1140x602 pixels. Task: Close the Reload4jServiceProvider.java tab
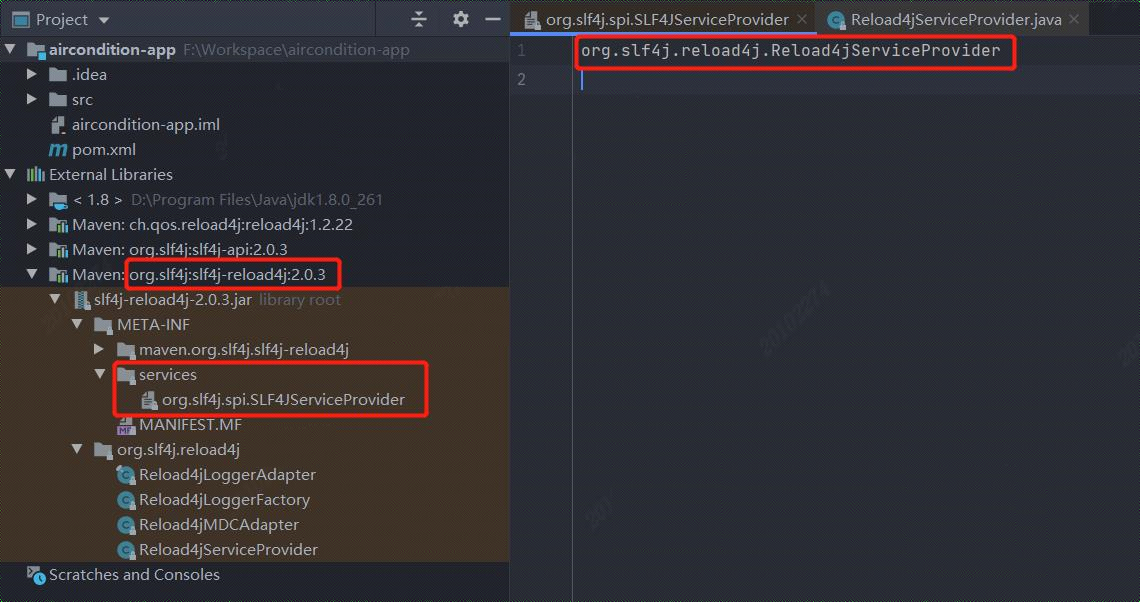click(1075, 19)
